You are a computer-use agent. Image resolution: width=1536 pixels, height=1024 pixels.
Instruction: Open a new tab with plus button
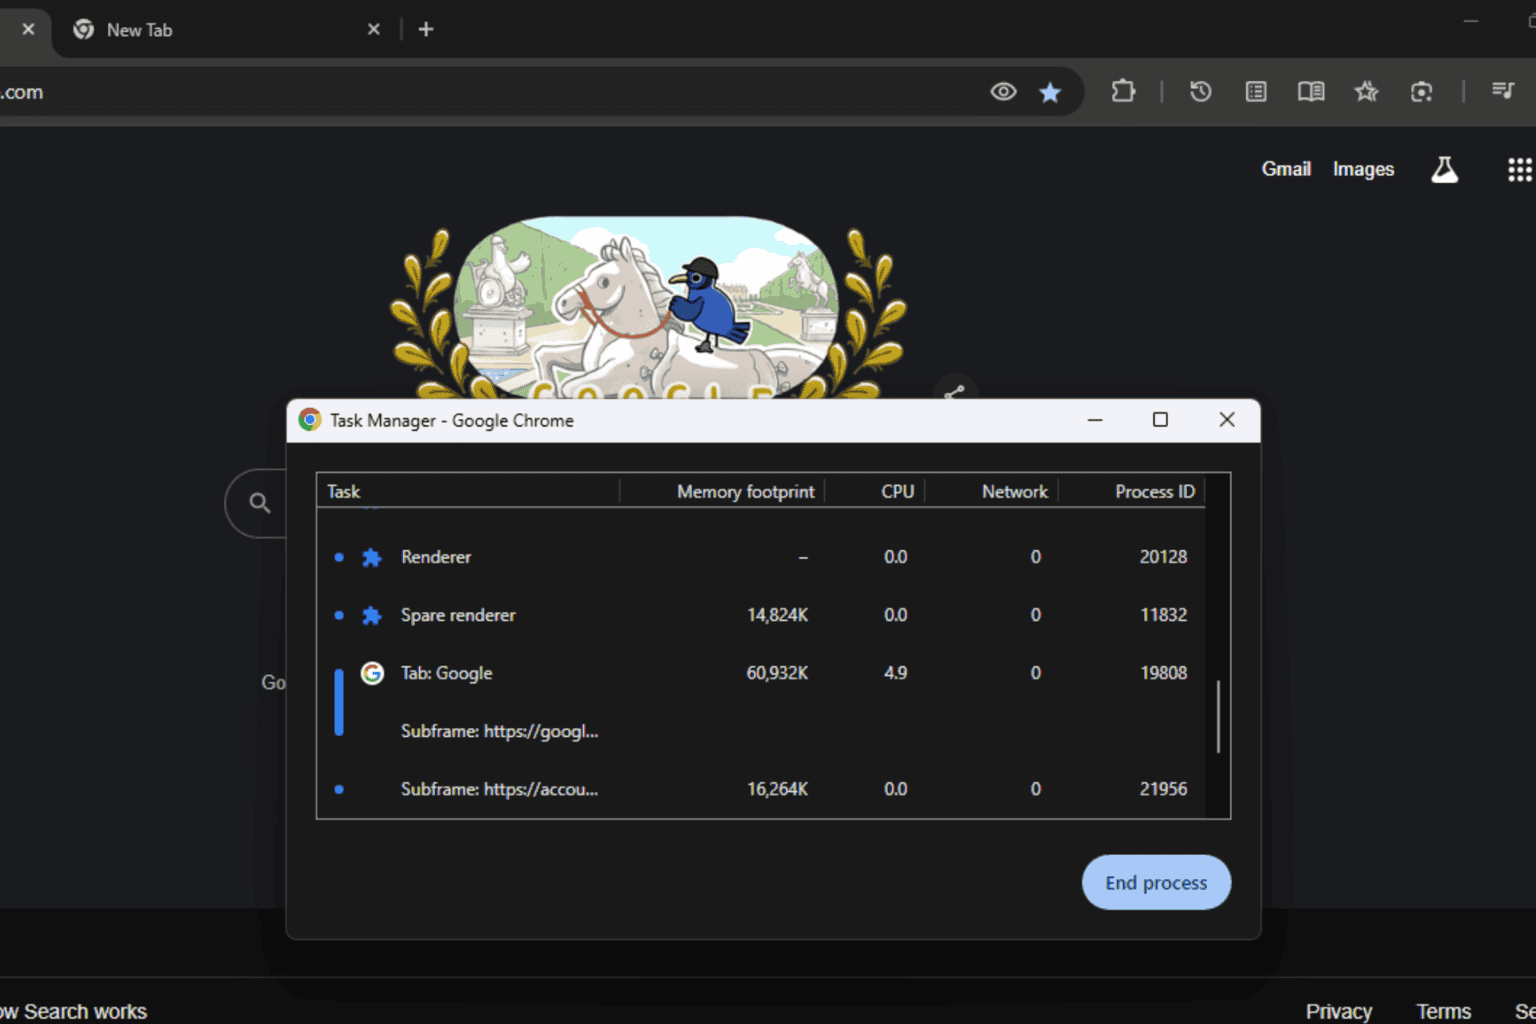[426, 29]
